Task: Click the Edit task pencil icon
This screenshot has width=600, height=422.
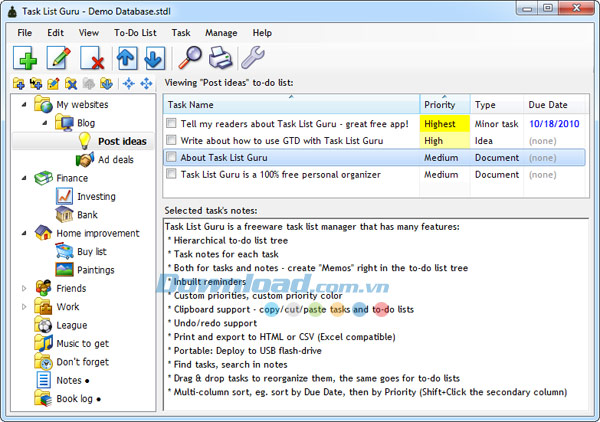Action: (59, 58)
